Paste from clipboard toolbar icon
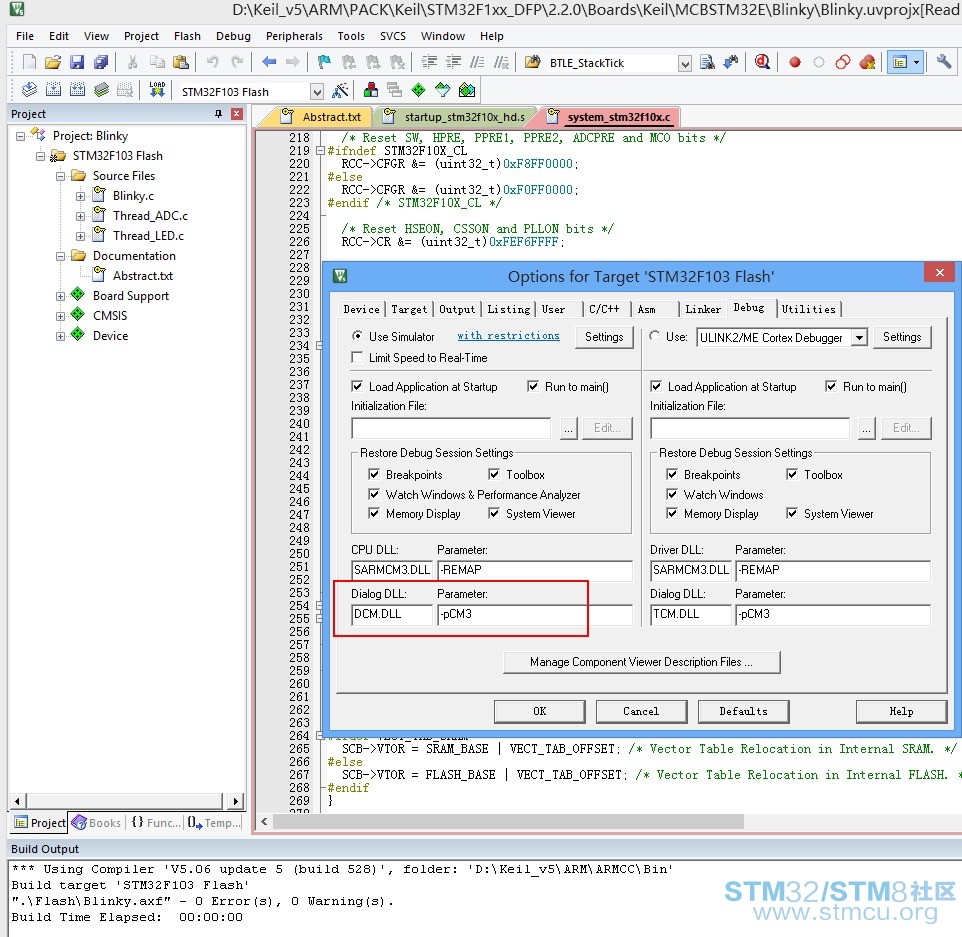Viewport: 962px width, 937px height. coord(180,62)
